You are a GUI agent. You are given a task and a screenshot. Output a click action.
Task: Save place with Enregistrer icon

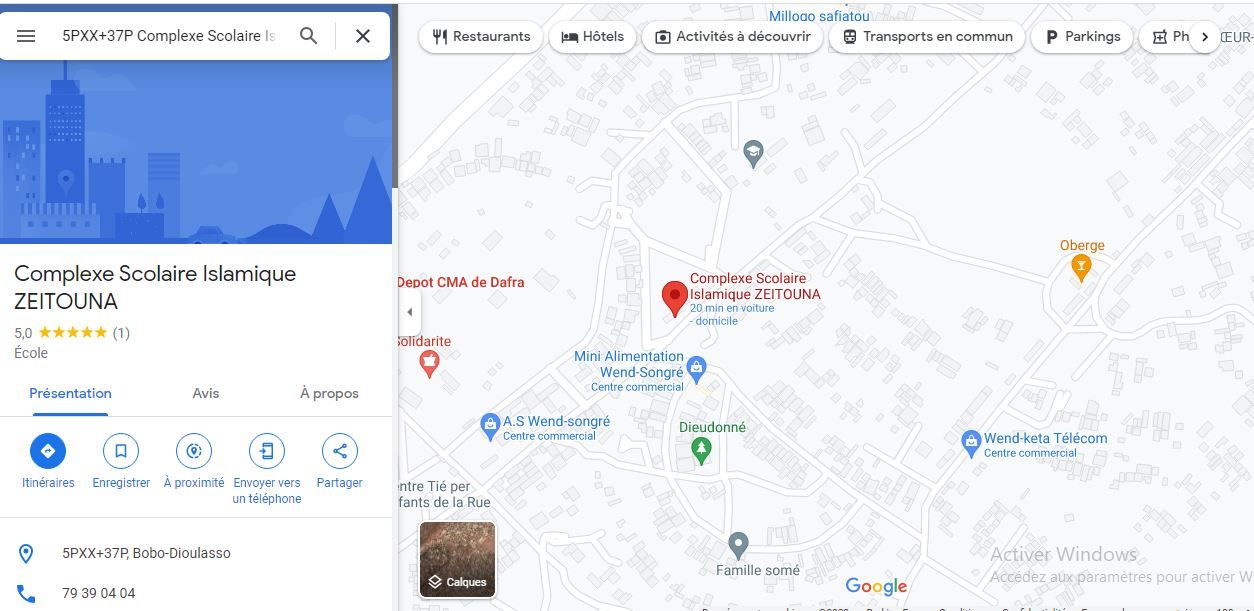pyautogui.click(x=121, y=451)
